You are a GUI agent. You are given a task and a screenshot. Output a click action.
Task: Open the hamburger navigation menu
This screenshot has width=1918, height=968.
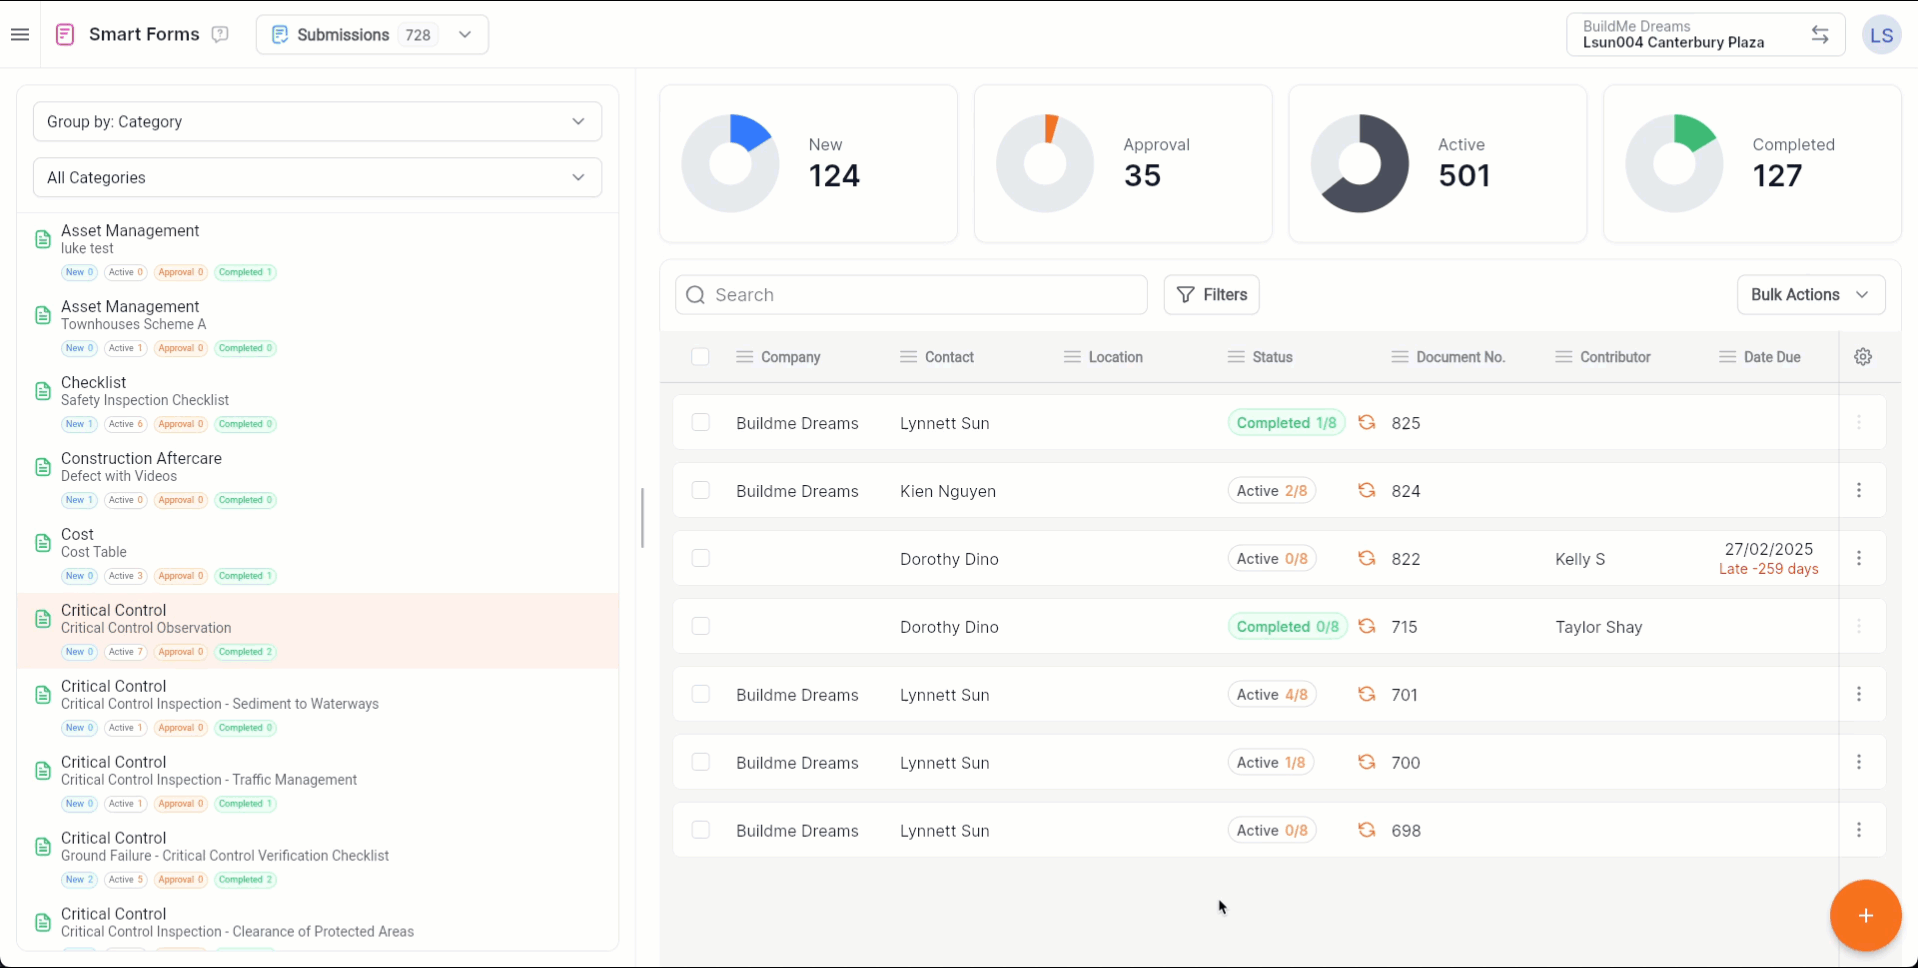pyautogui.click(x=20, y=35)
